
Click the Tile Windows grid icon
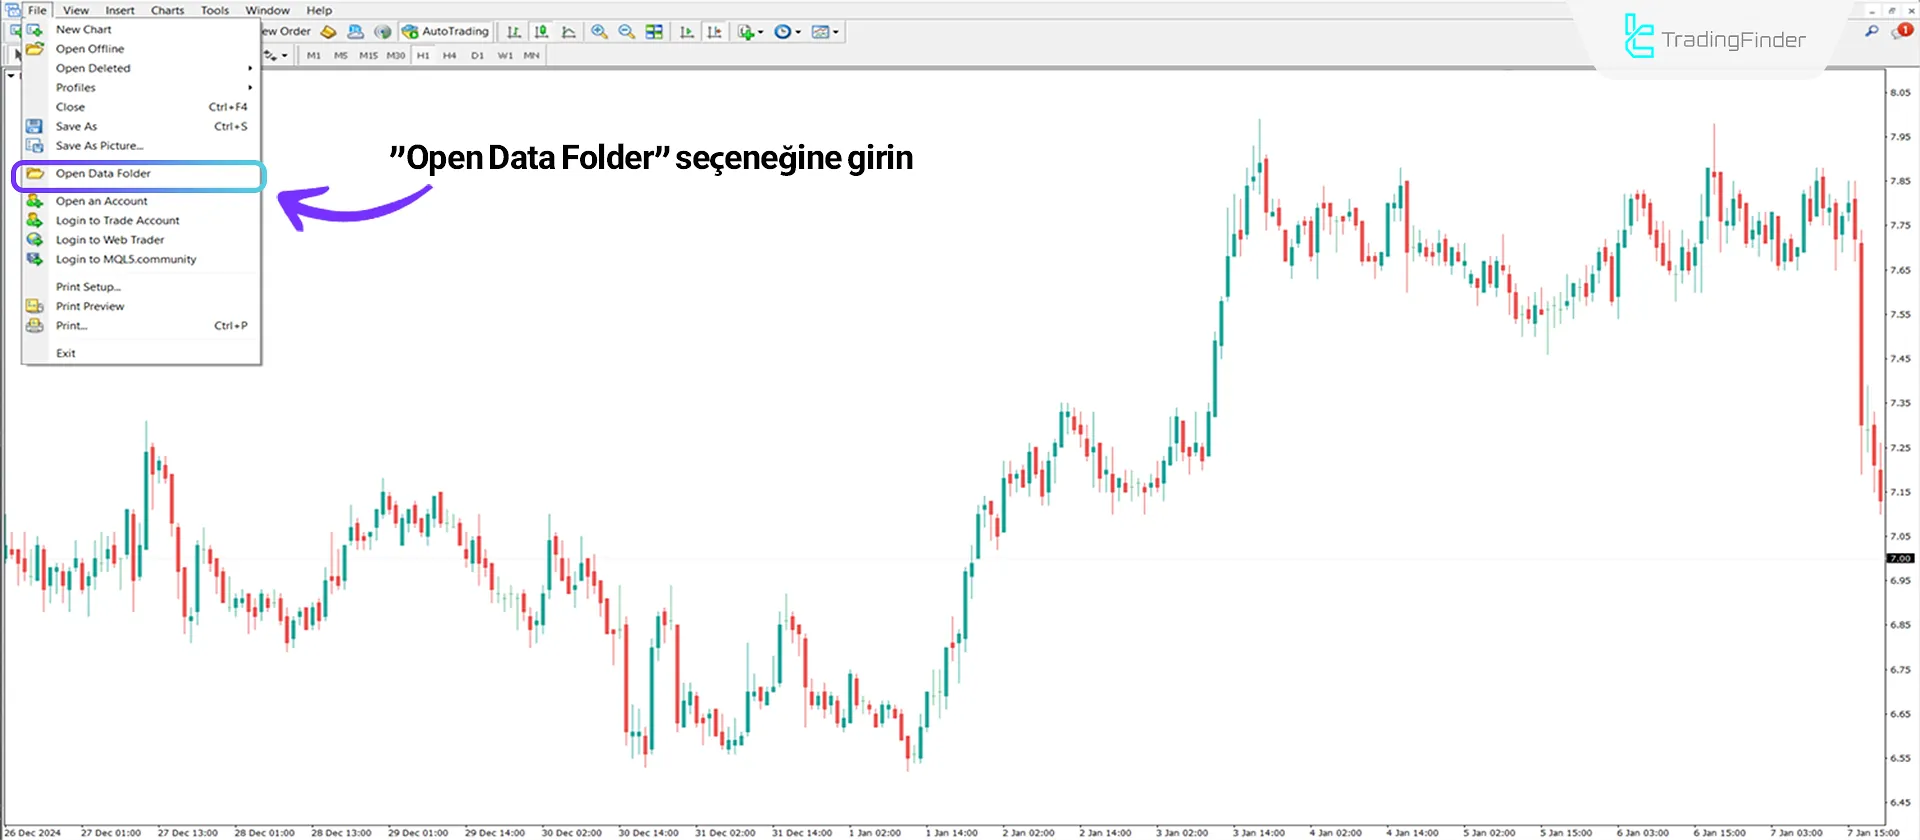pyautogui.click(x=654, y=32)
